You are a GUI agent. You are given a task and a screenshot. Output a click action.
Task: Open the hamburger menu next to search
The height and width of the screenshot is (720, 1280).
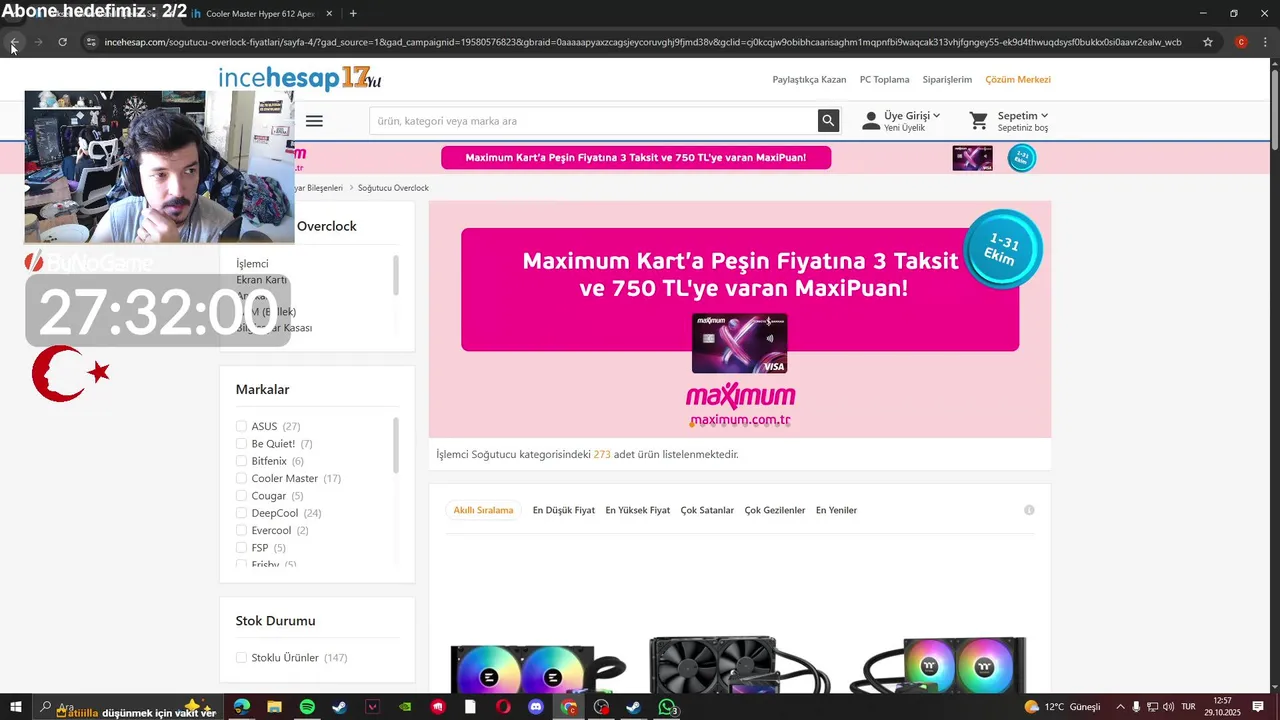[x=314, y=121]
